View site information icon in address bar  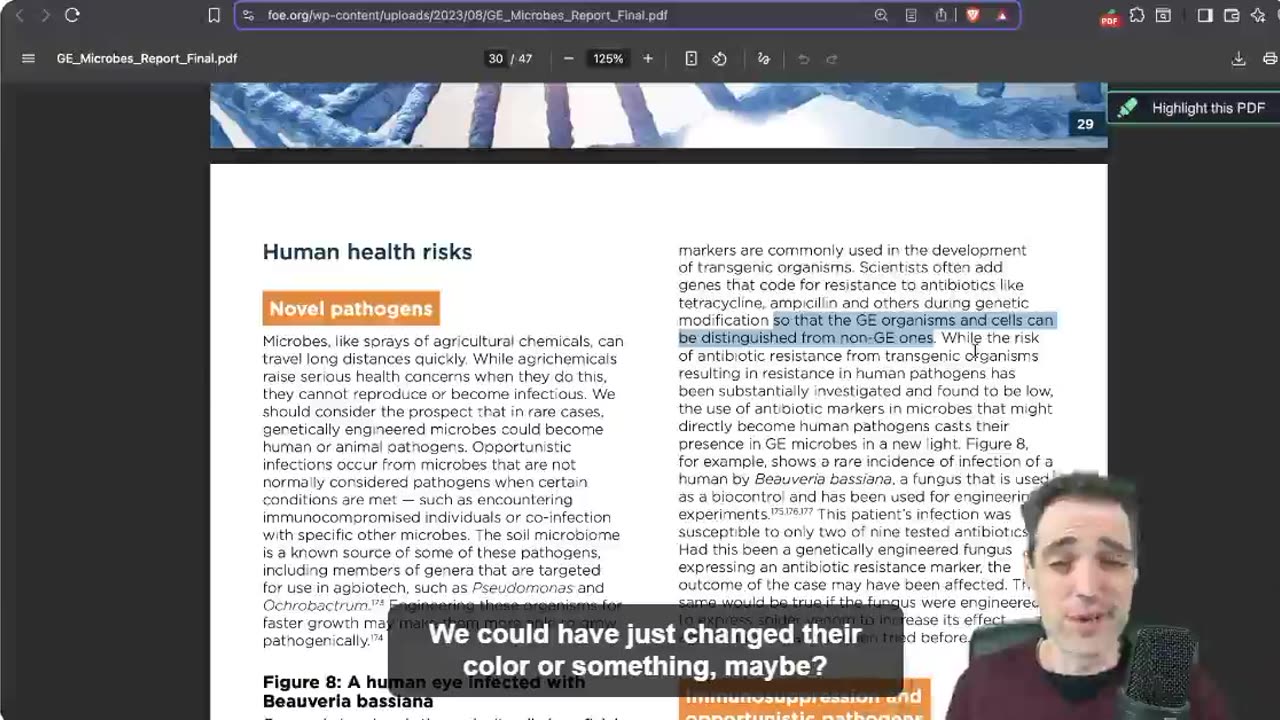[x=249, y=15]
